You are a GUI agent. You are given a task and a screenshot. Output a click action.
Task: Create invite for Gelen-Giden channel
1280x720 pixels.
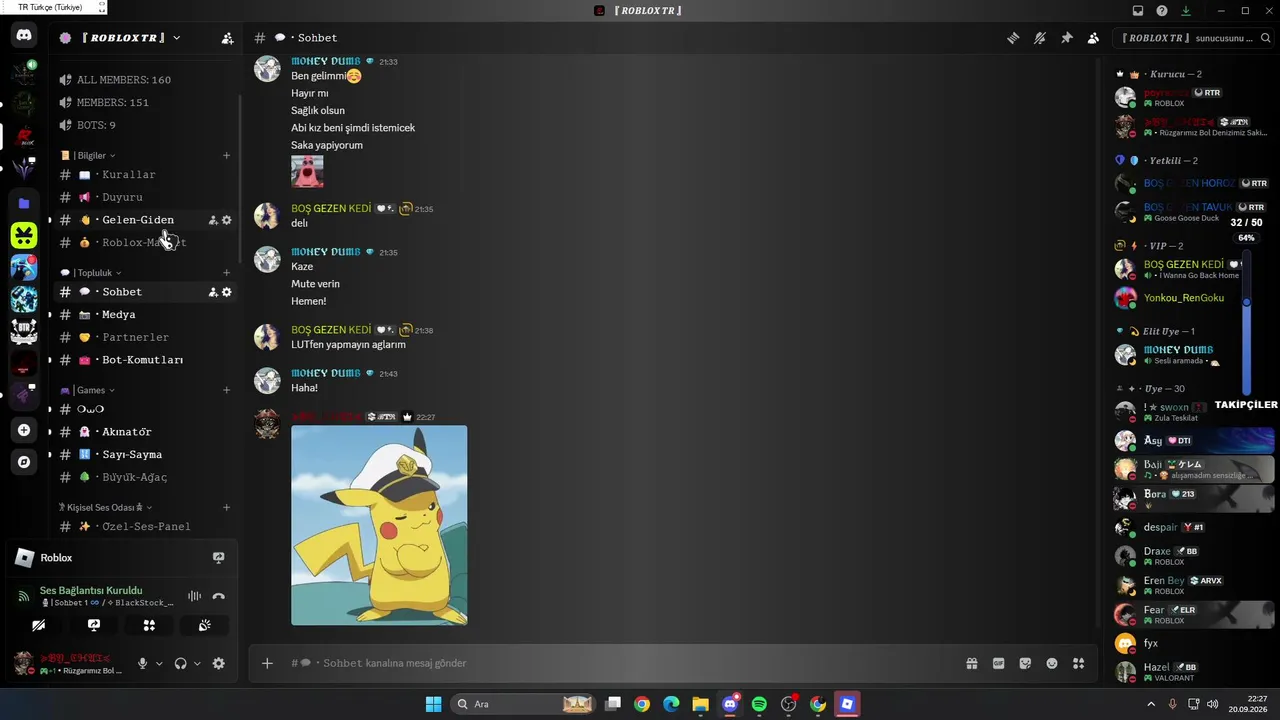coord(213,220)
